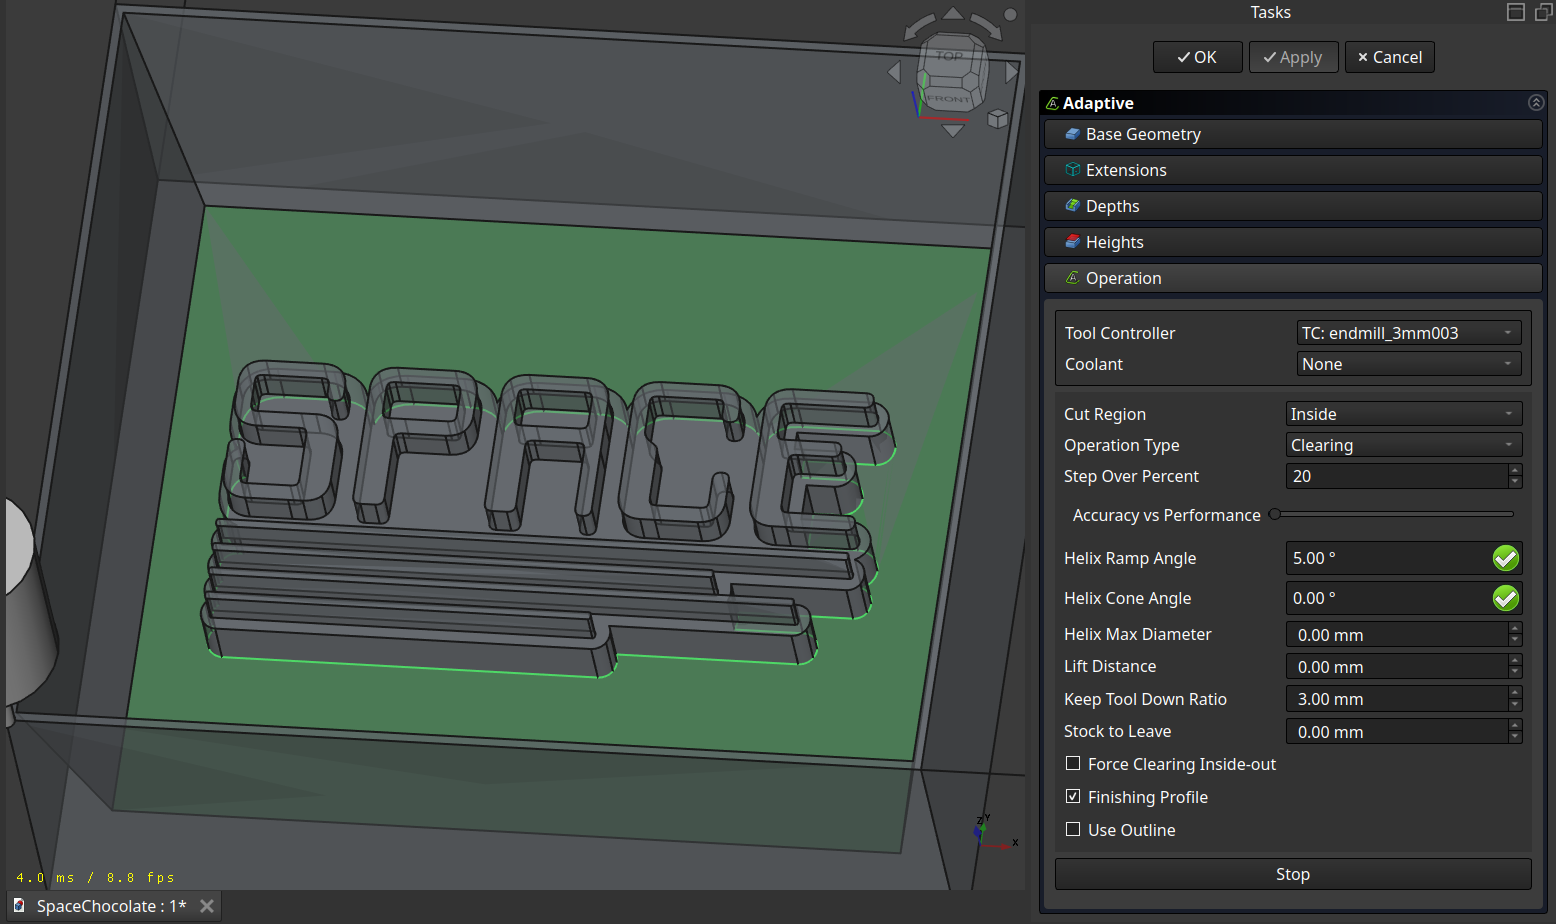
Task: Click the Adaptive operation title icon
Action: tap(1052, 103)
